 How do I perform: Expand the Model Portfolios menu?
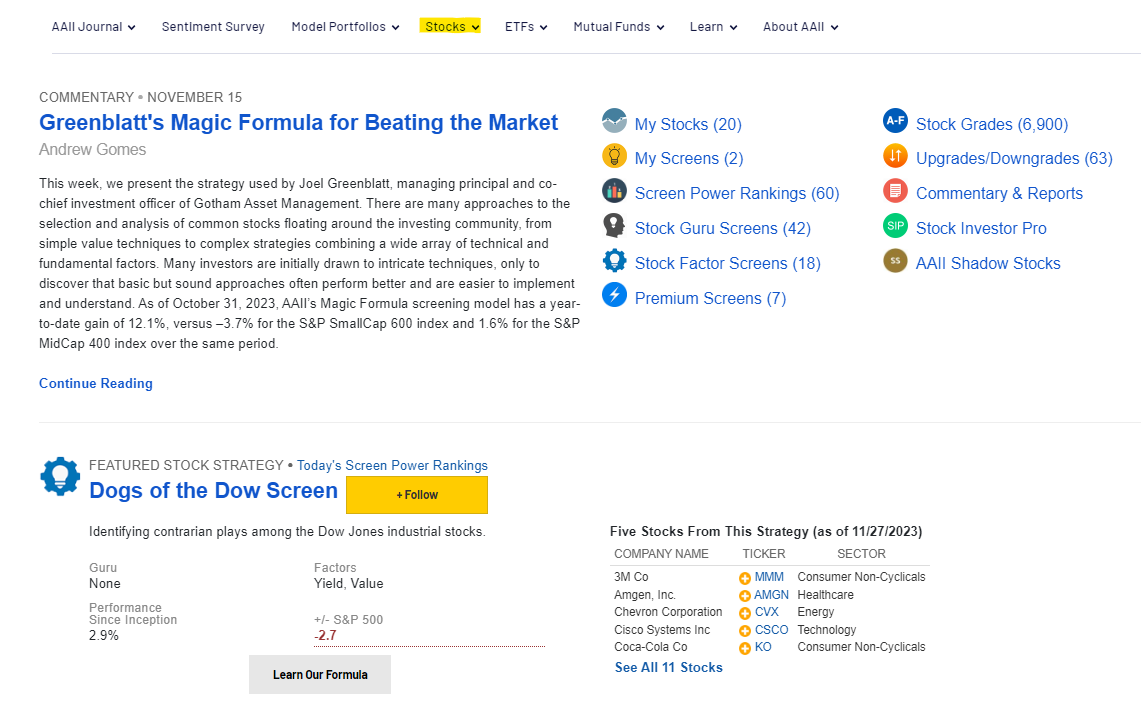click(x=346, y=27)
